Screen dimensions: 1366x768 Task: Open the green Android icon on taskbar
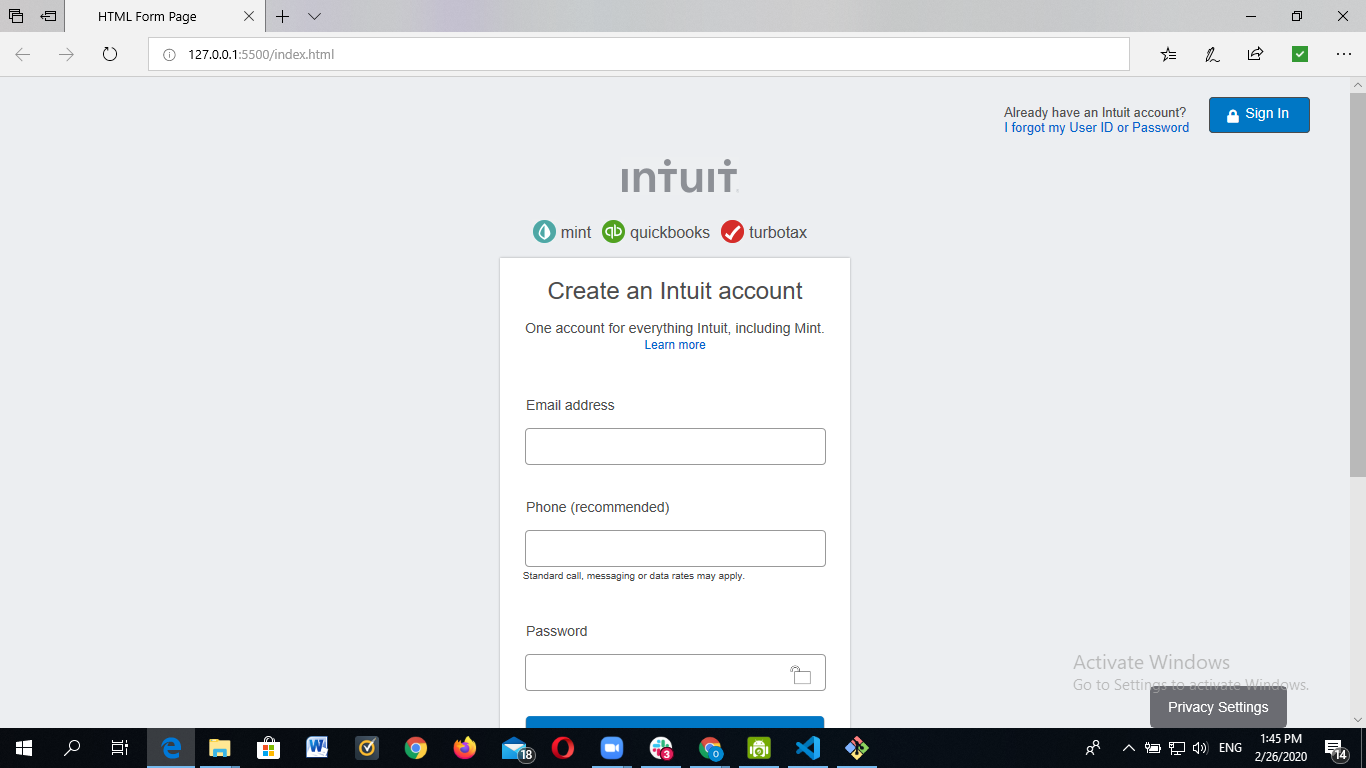759,748
